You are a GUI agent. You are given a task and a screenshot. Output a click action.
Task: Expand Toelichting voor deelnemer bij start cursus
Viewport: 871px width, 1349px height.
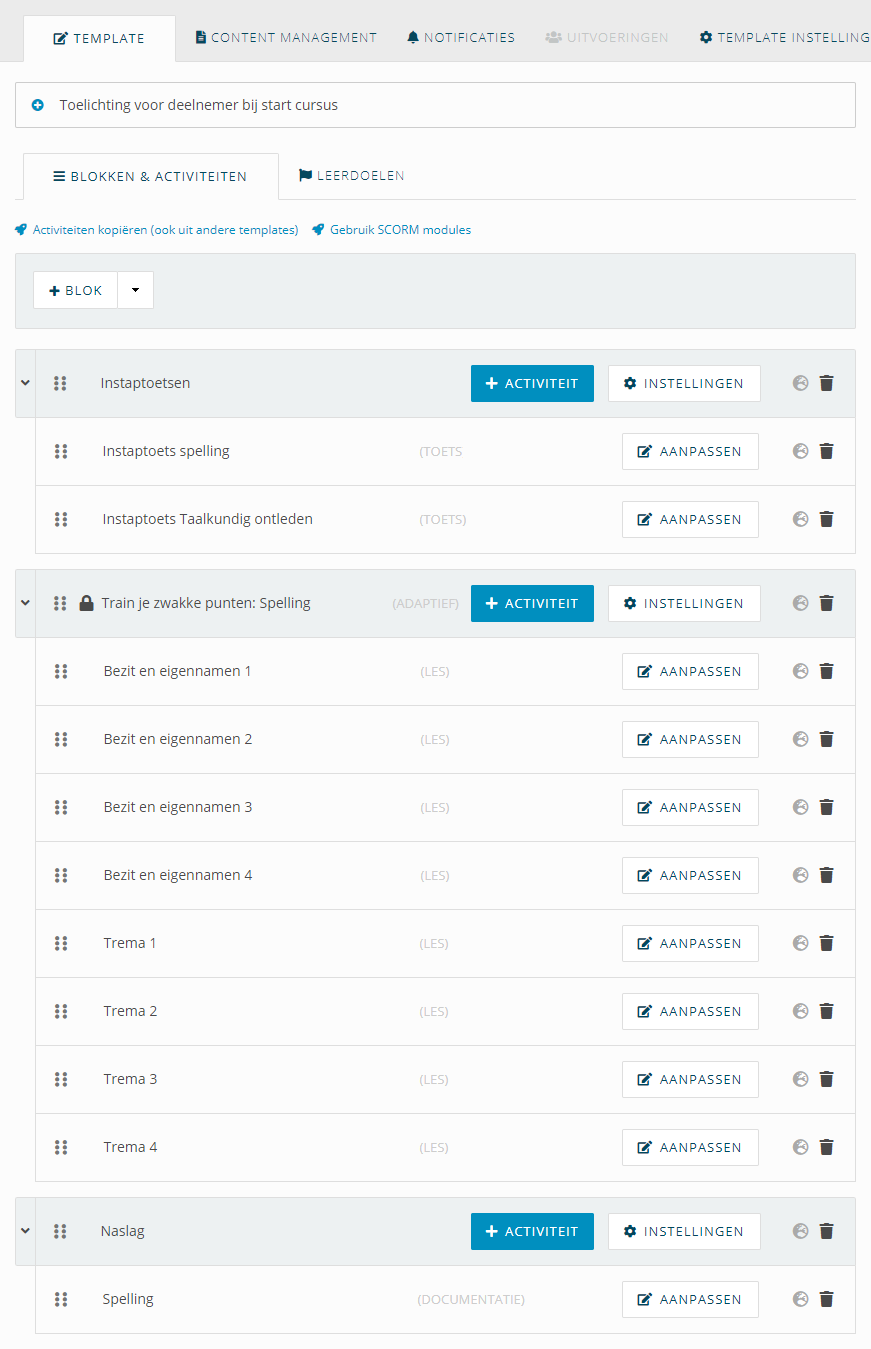pyautogui.click(x=435, y=105)
